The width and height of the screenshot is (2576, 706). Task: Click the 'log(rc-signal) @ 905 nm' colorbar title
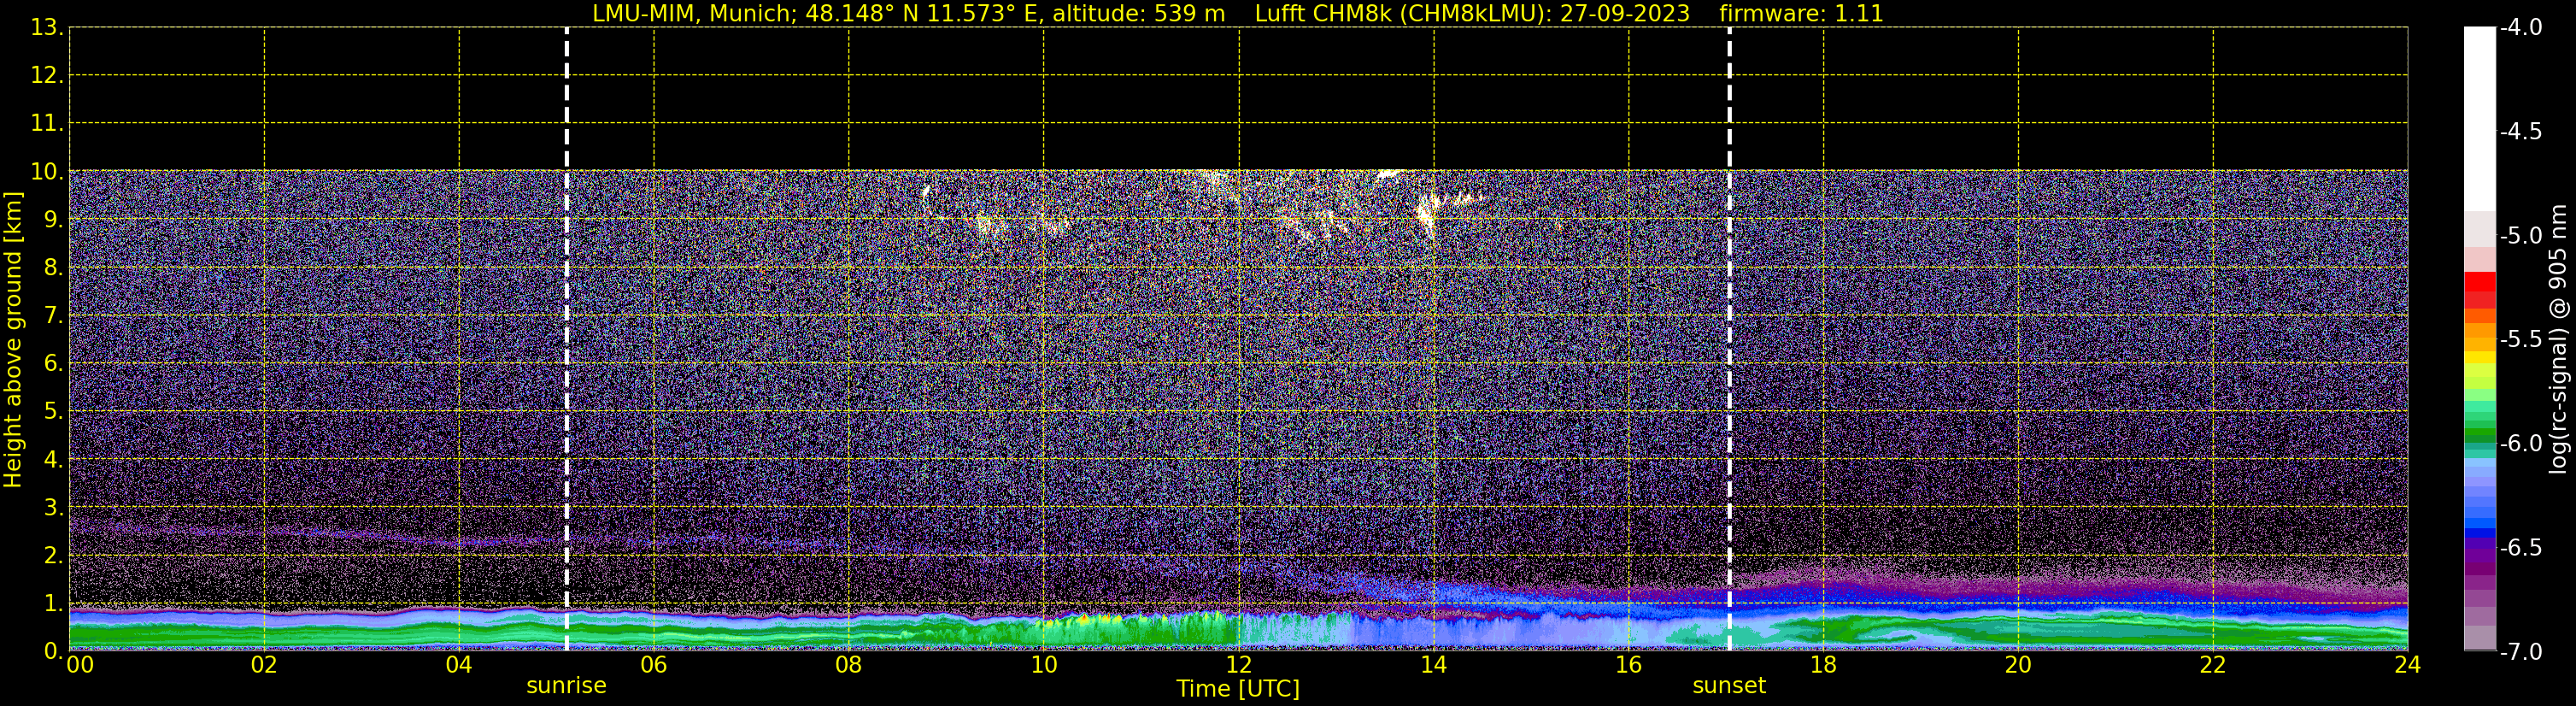coord(2558,339)
